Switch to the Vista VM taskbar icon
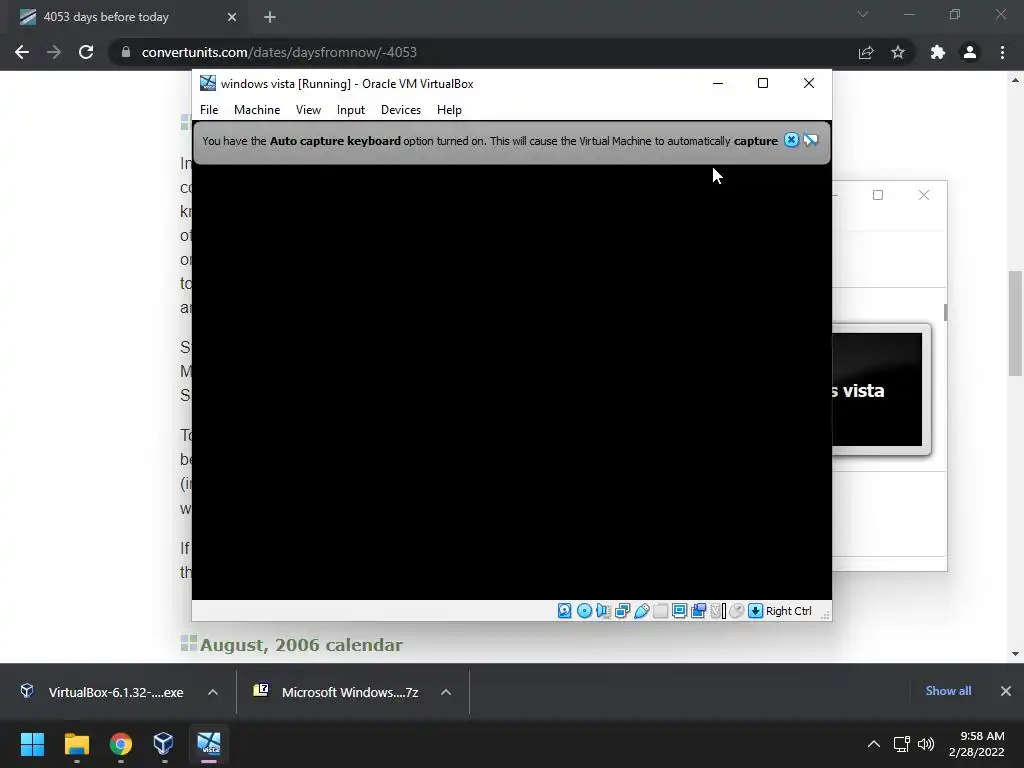 click(209, 744)
